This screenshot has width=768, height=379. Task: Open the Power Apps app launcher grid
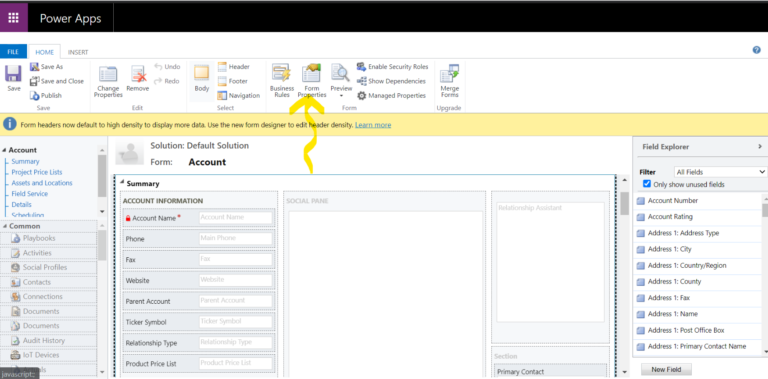[x=14, y=19]
